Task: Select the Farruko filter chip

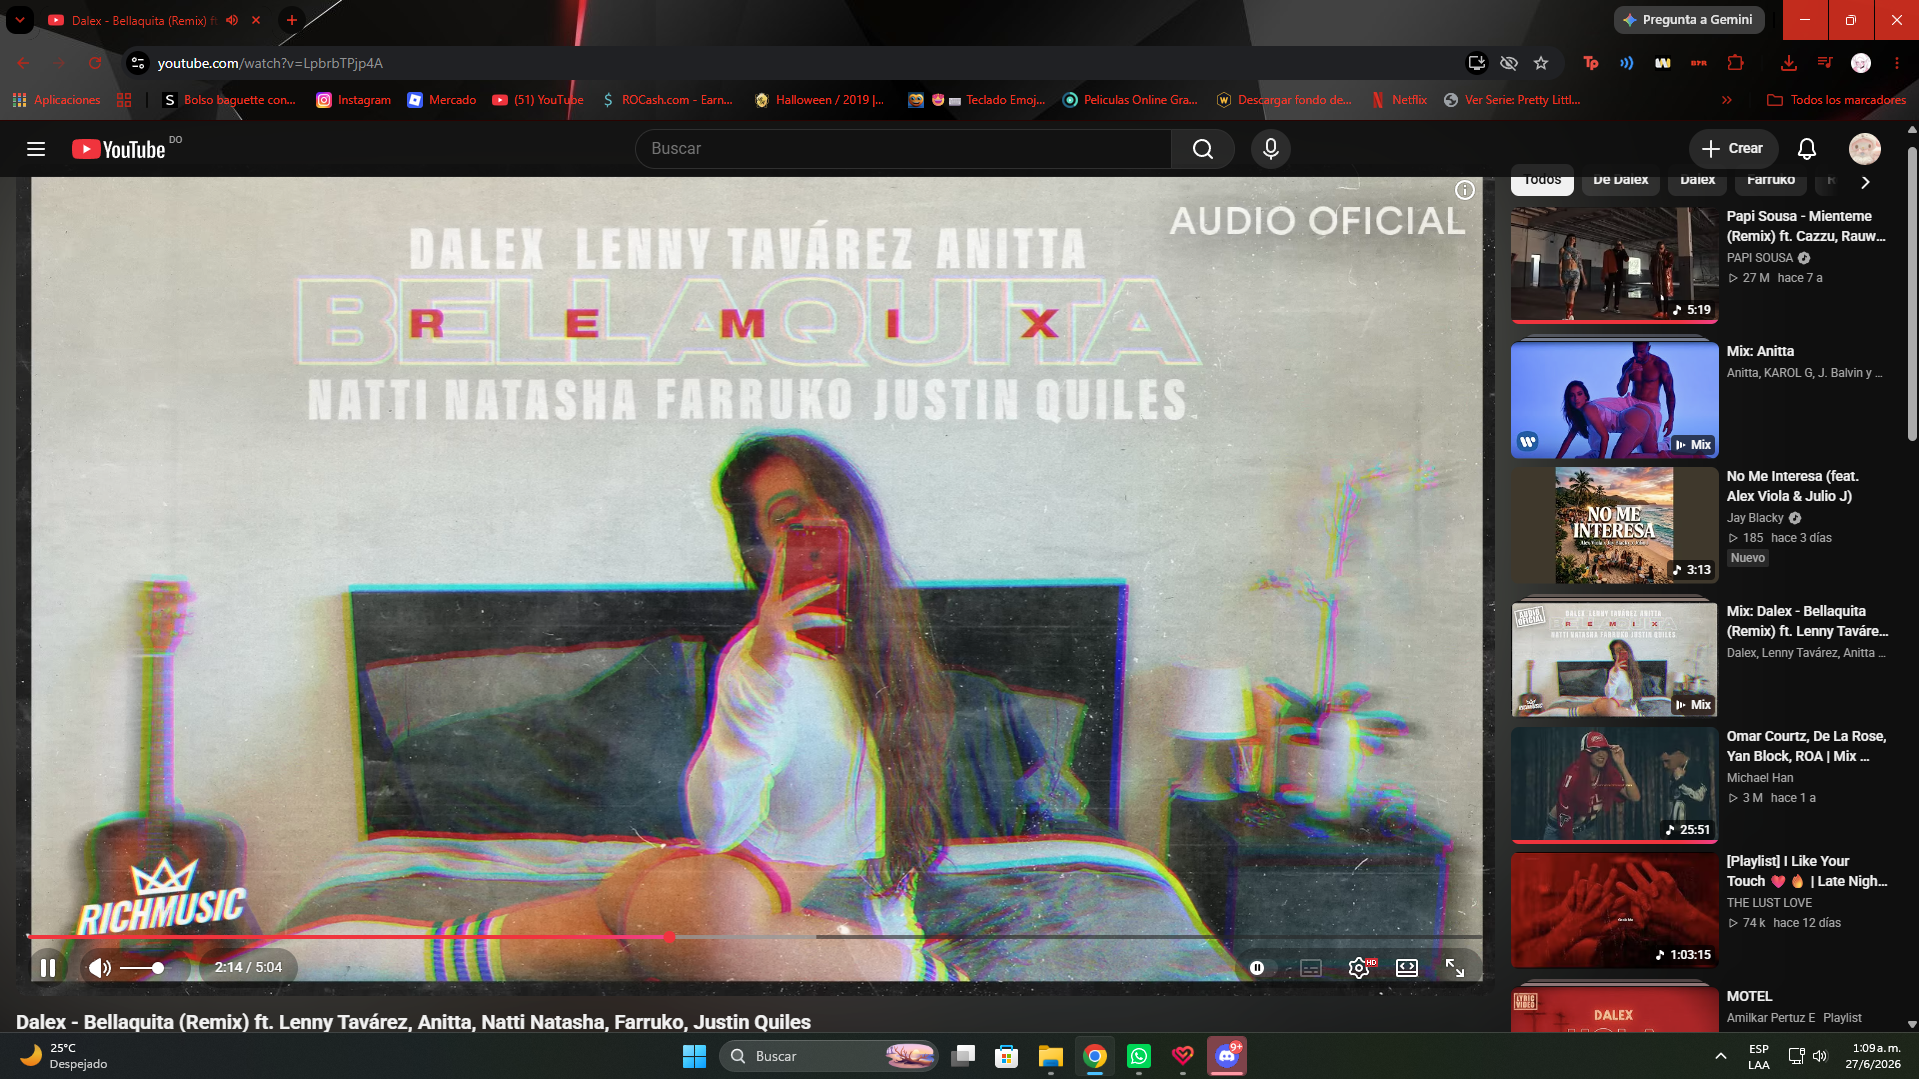Action: [x=1771, y=180]
